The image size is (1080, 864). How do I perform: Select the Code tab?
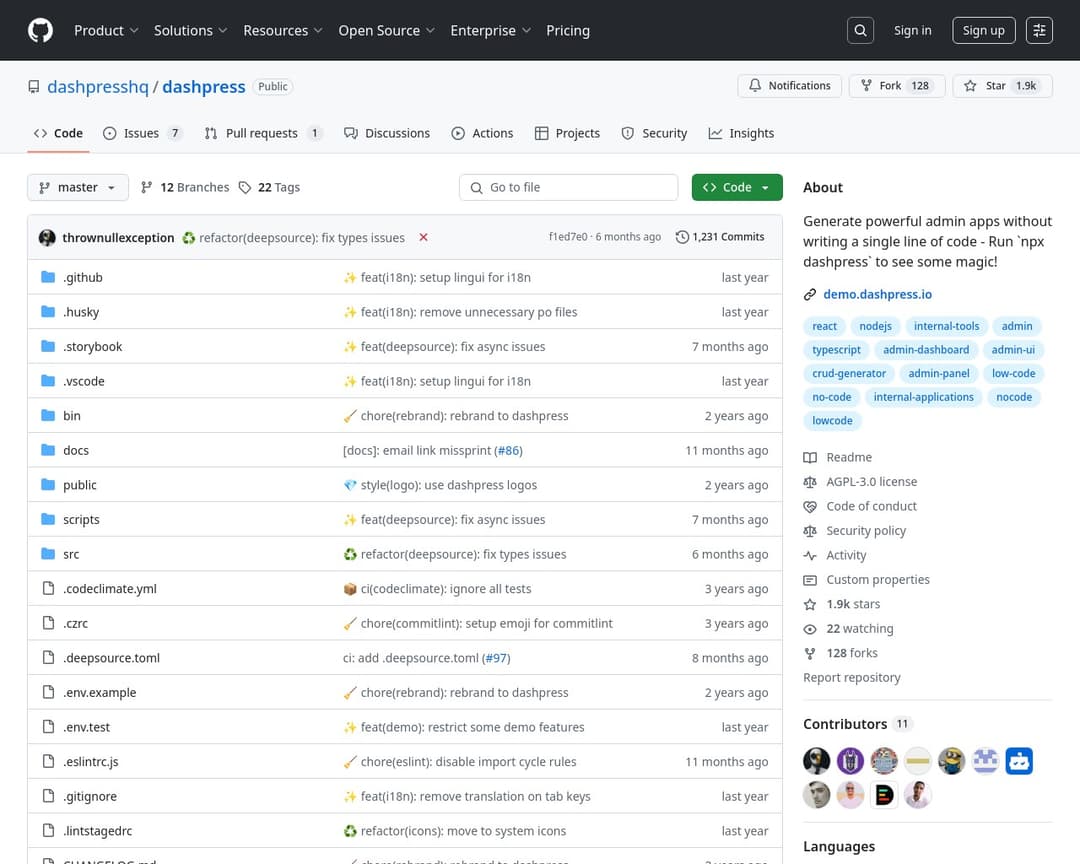[59, 133]
